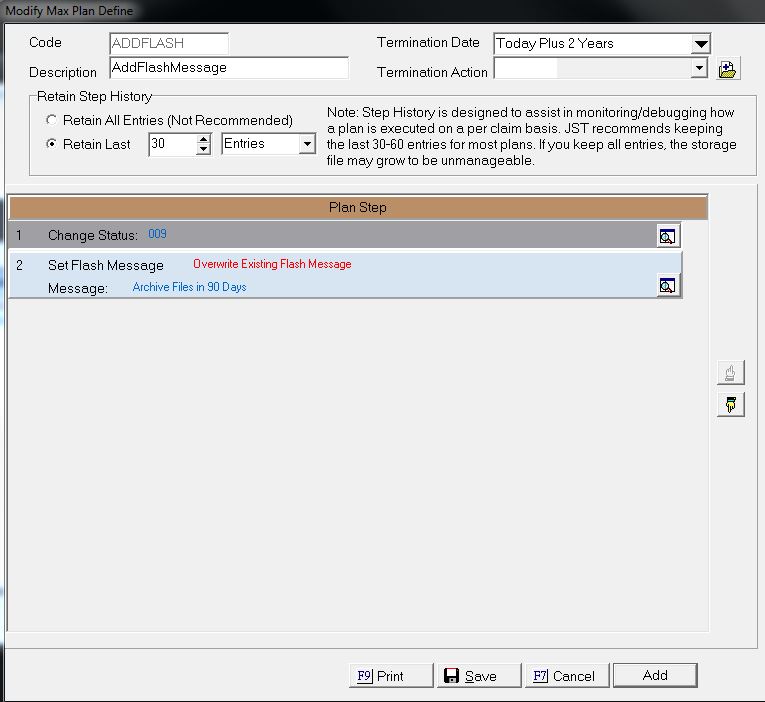The width and height of the screenshot is (765, 702).
Task: Open the Entries unit dropdown
Action: (x=307, y=144)
